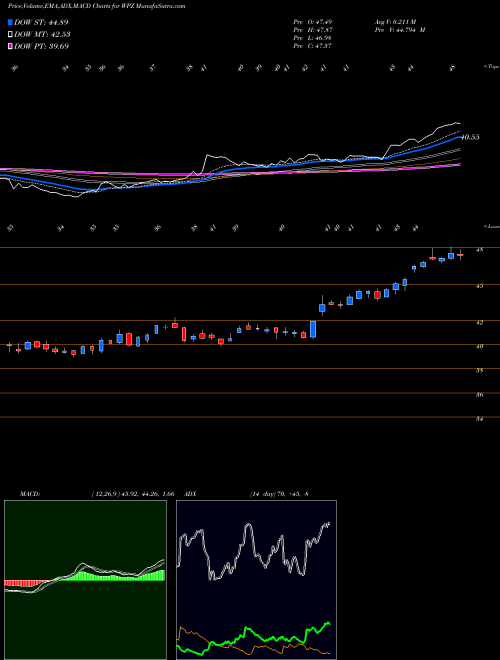Click the 36 price axis label
500x660 pixels.
click(x=479, y=395)
